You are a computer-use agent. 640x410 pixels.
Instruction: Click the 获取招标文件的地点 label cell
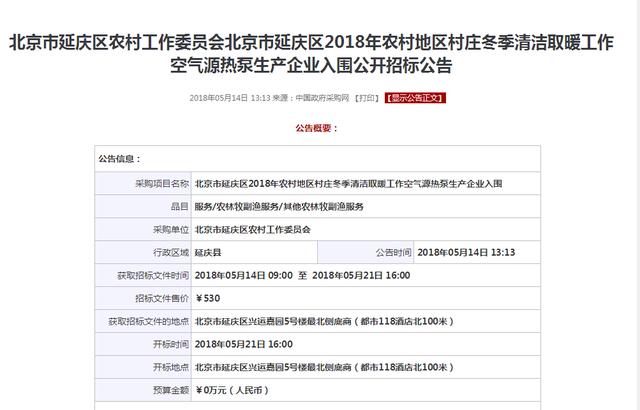coord(143,321)
